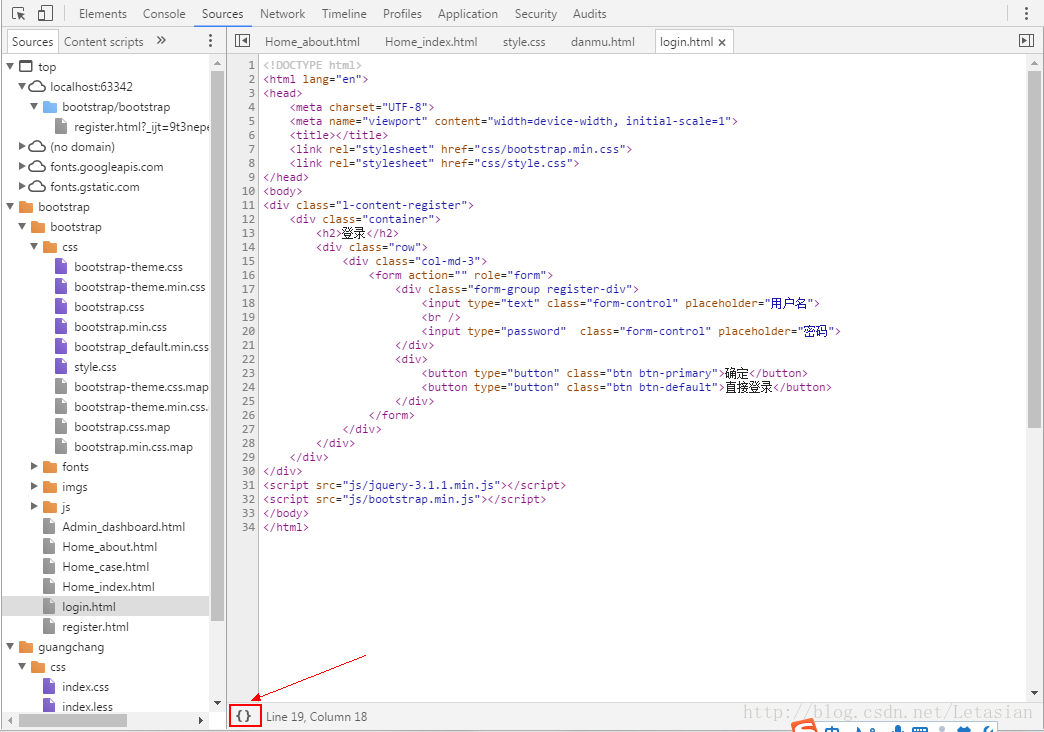
Task: Switch to Home_about.html editor tab
Action: coord(312,41)
